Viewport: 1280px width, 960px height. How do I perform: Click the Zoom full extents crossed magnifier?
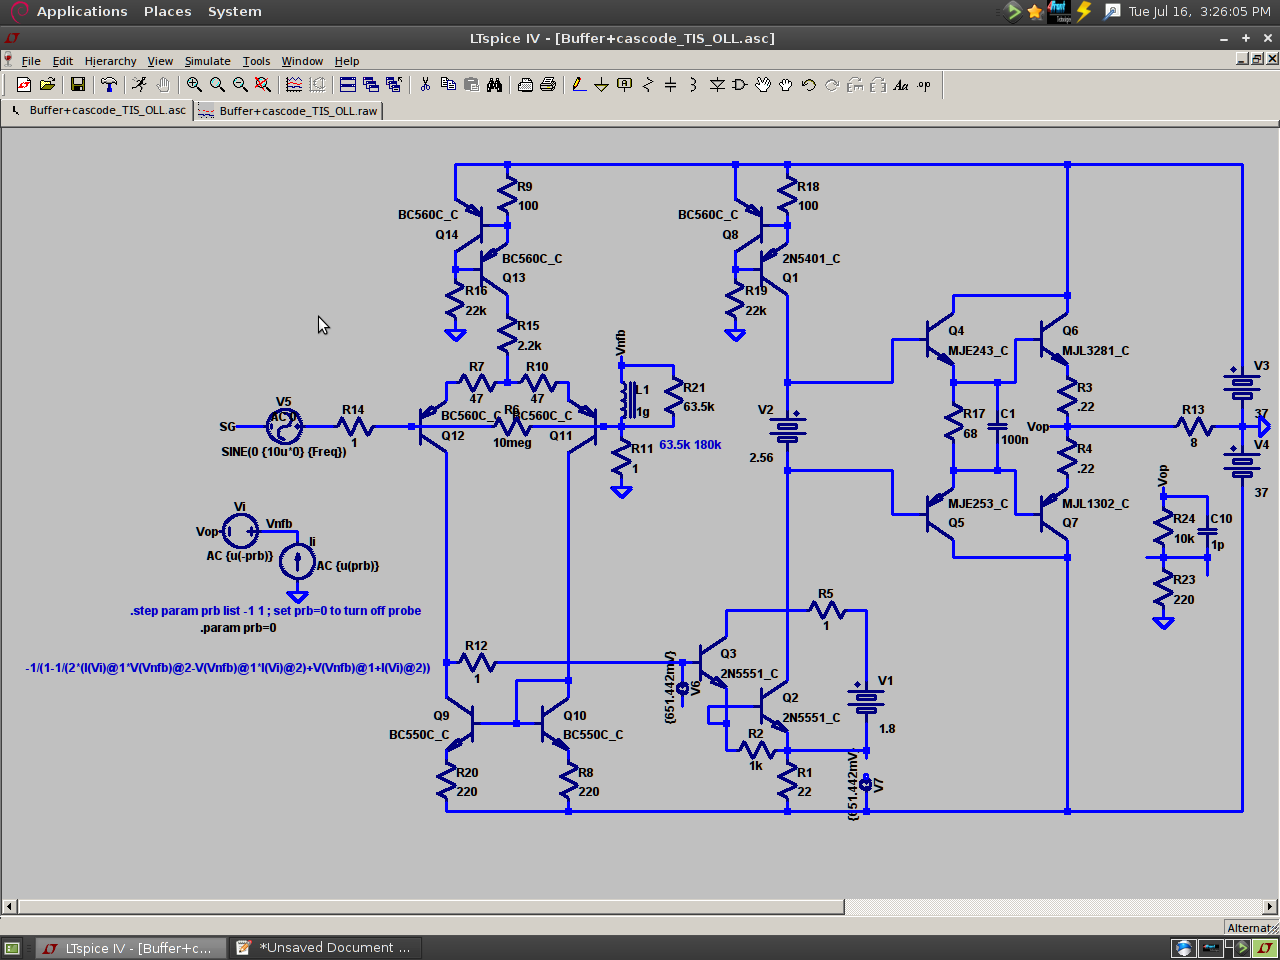(263, 85)
